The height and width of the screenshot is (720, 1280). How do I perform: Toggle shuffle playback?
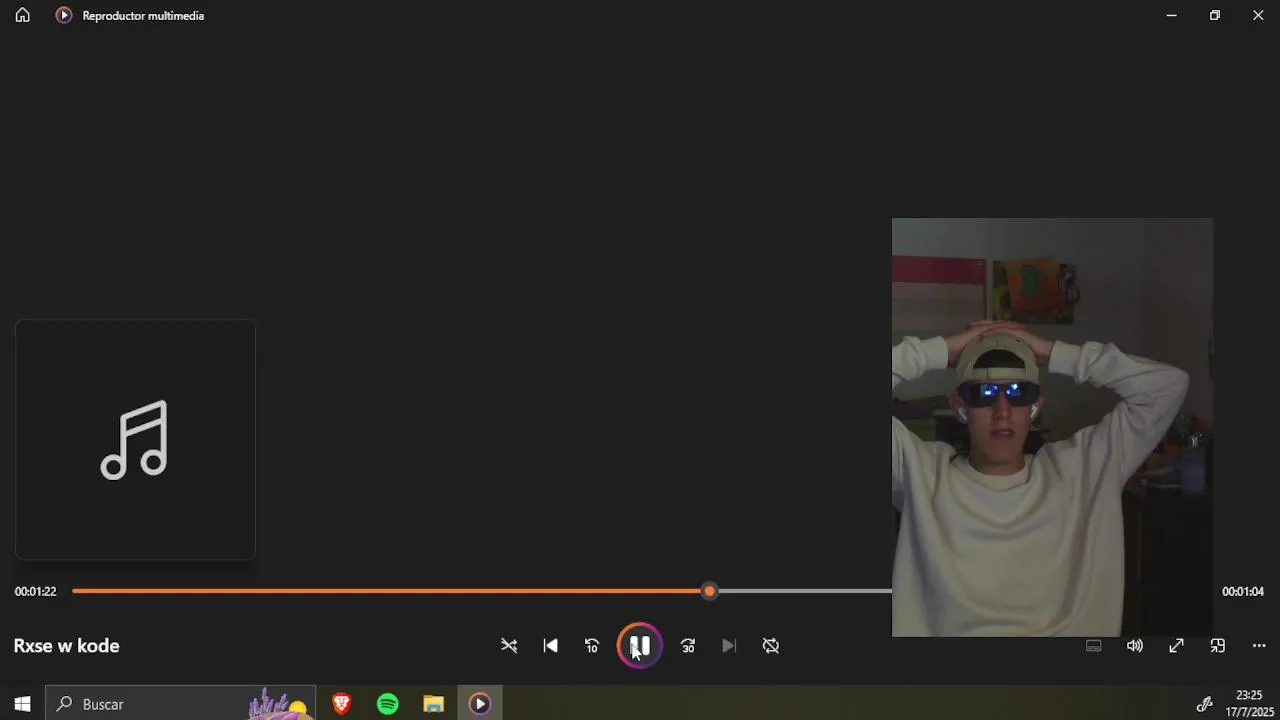[x=509, y=646]
